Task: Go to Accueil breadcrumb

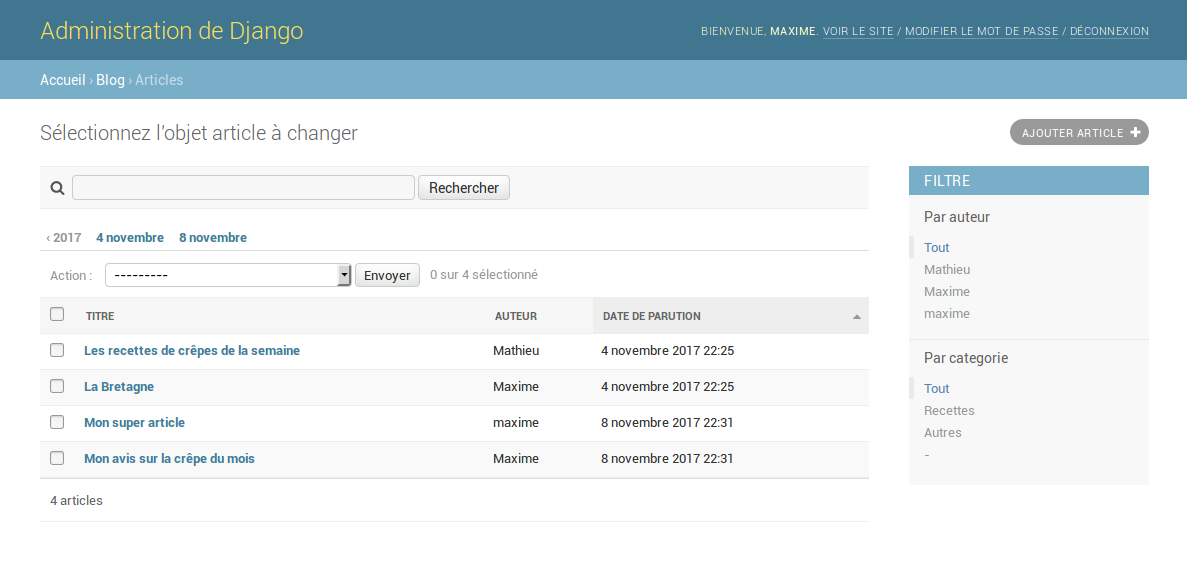Action: pos(63,79)
